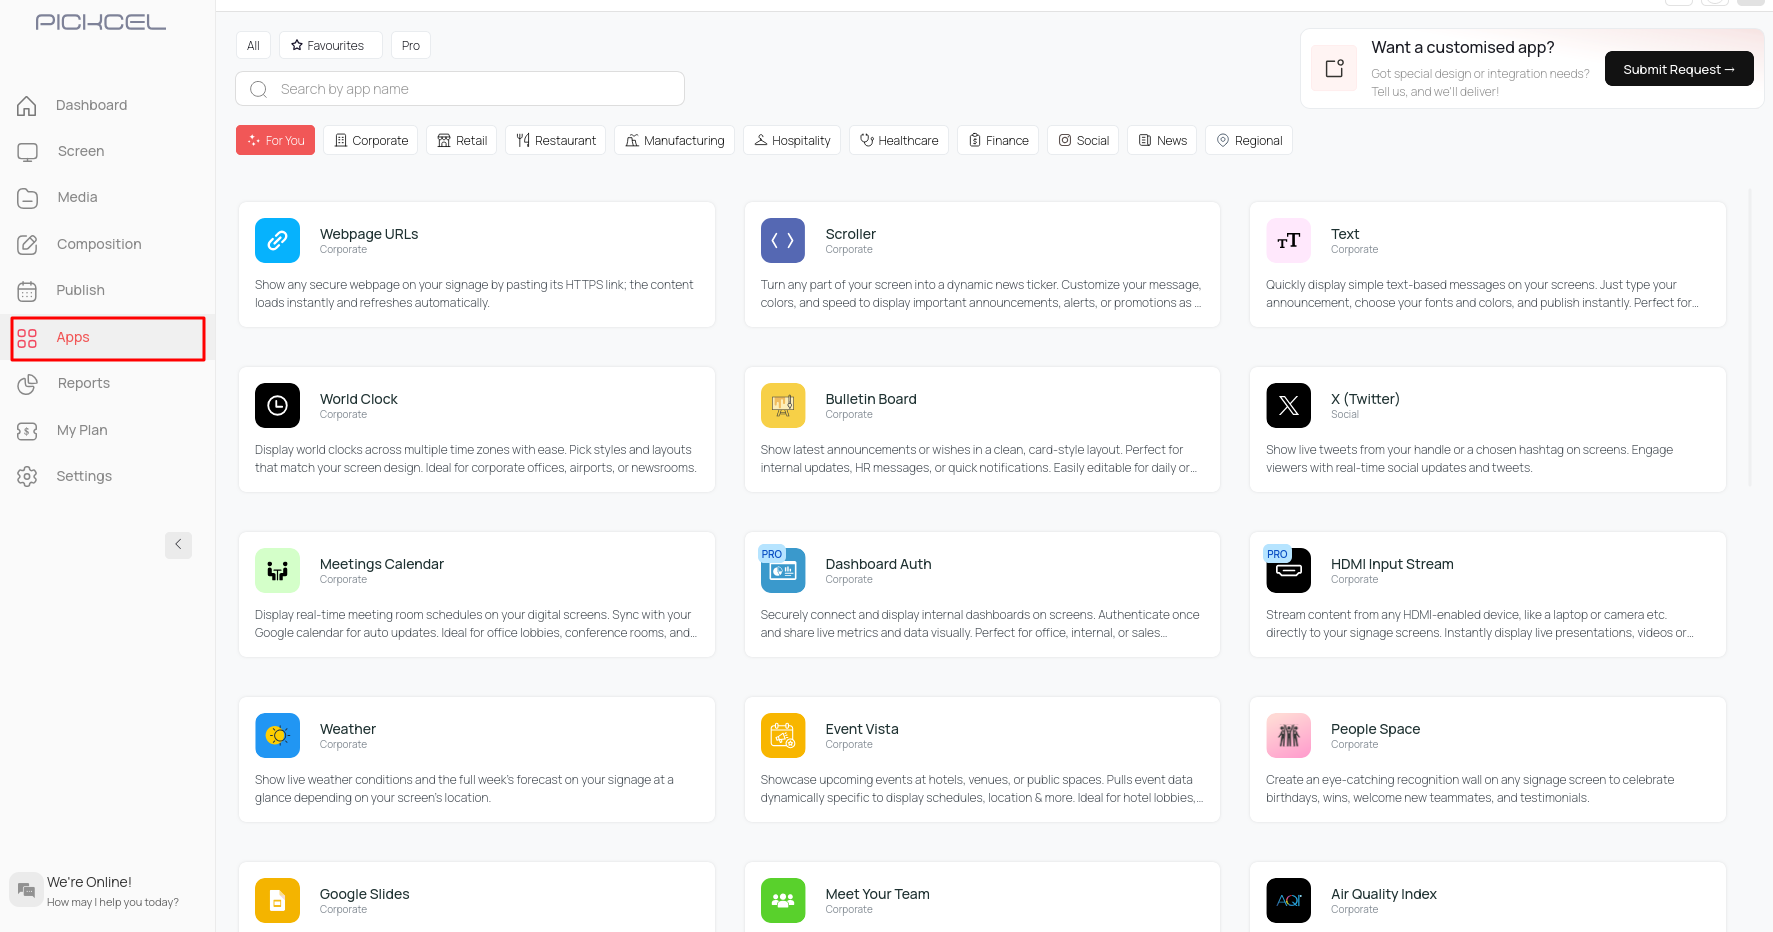Click the Search by app name field
Screen dimensions: 1773x932
[x=460, y=89]
